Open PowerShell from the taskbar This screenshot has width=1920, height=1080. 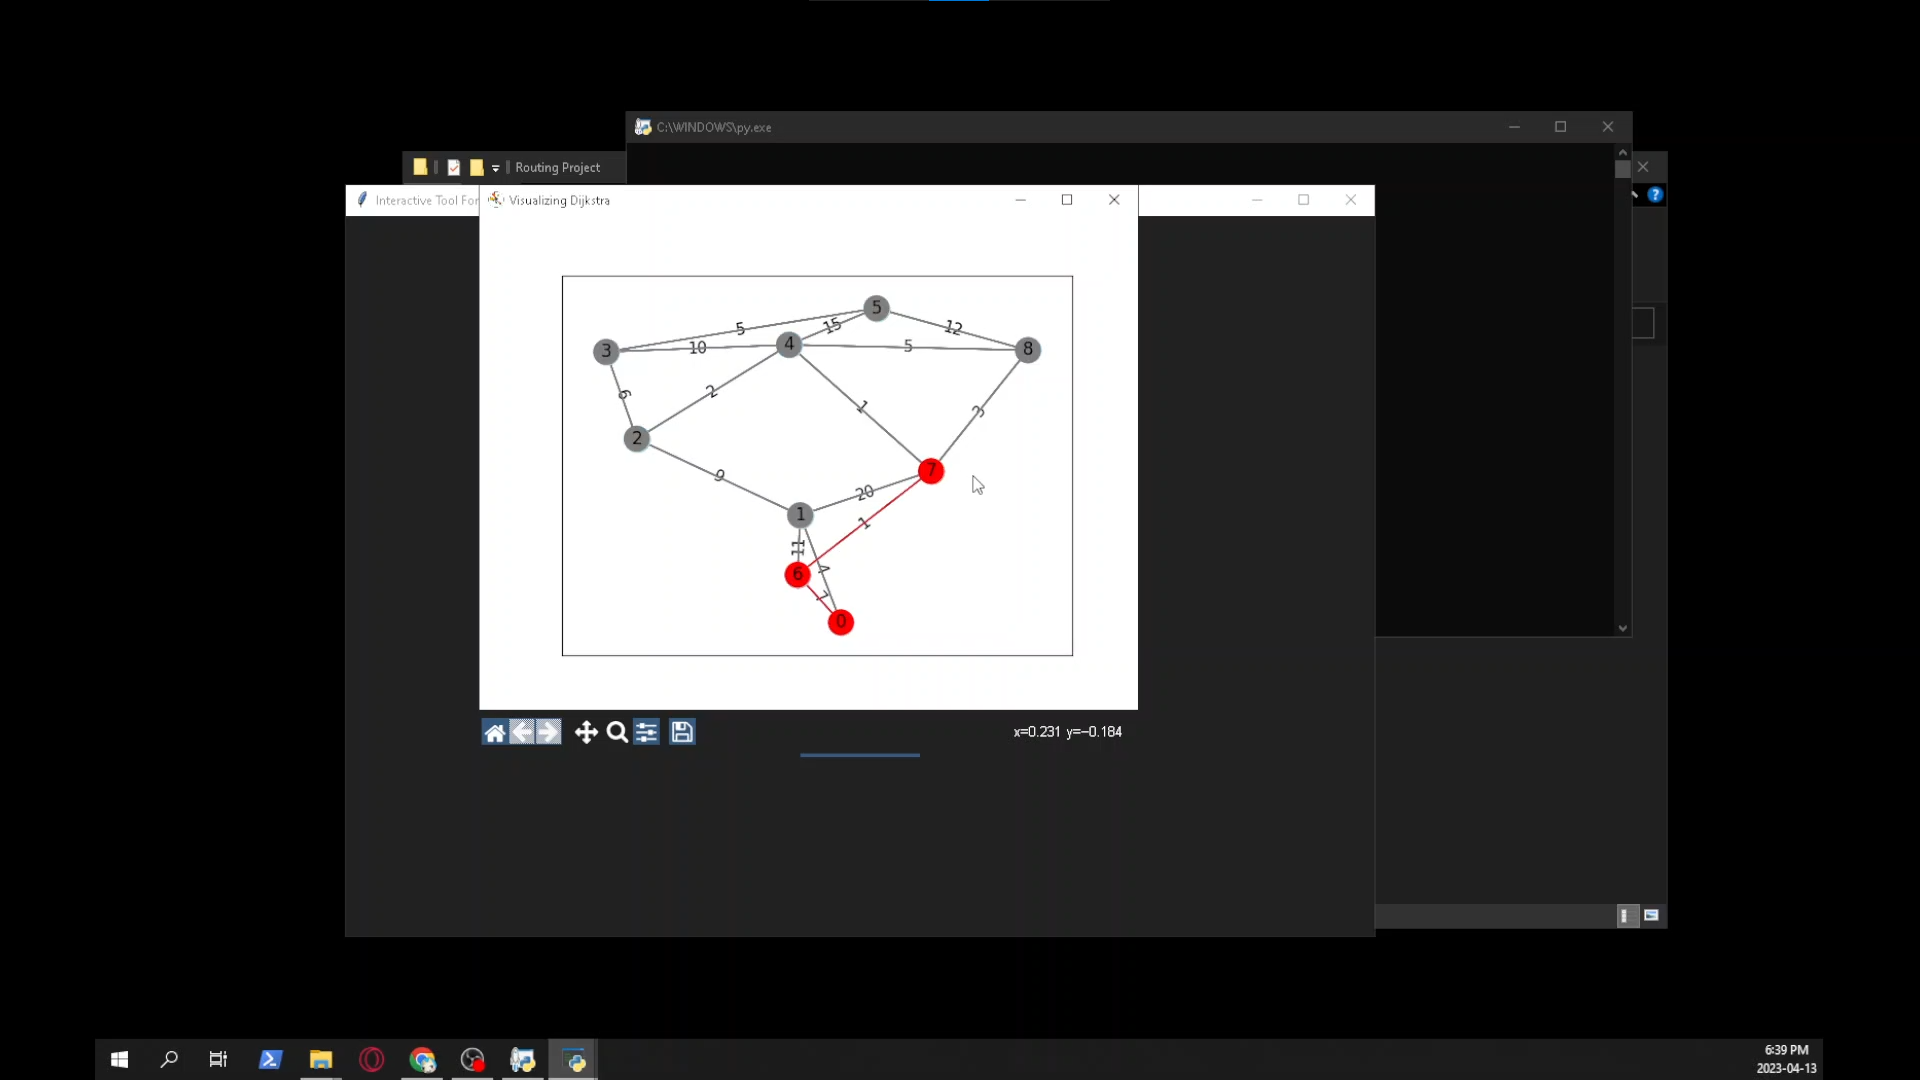point(270,1060)
